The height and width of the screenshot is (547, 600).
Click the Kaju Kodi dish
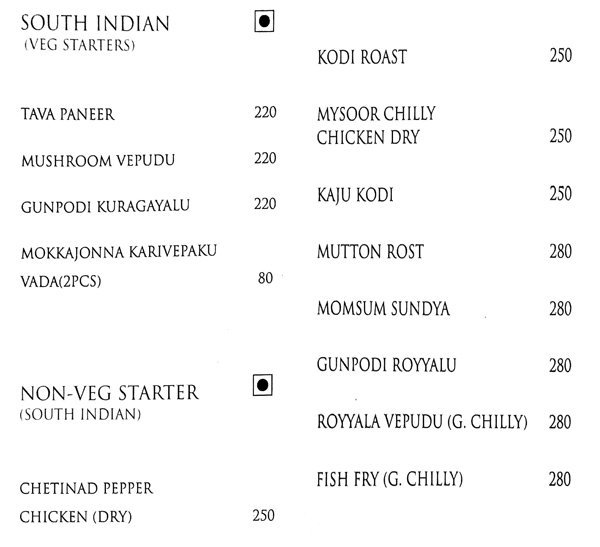click(355, 196)
